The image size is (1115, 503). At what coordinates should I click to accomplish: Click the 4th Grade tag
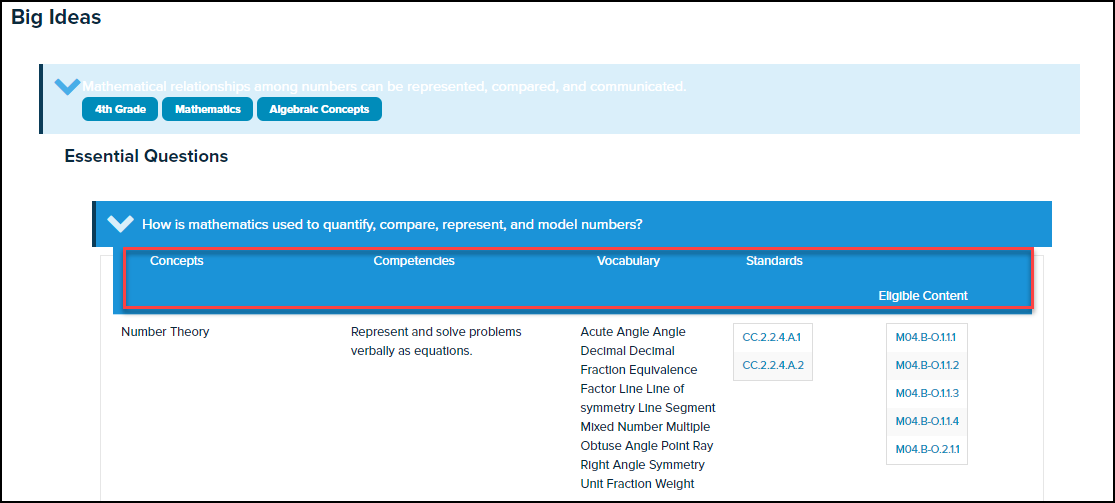(120, 109)
